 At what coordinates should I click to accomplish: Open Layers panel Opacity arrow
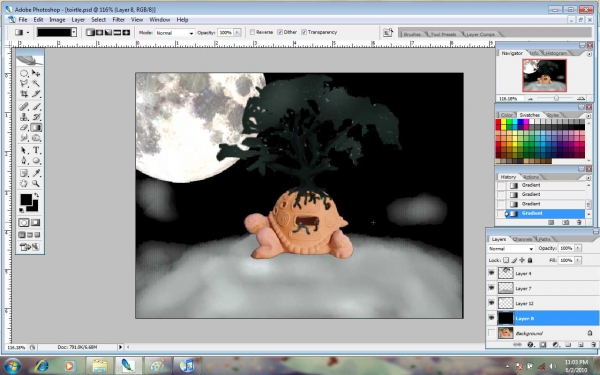[578, 248]
